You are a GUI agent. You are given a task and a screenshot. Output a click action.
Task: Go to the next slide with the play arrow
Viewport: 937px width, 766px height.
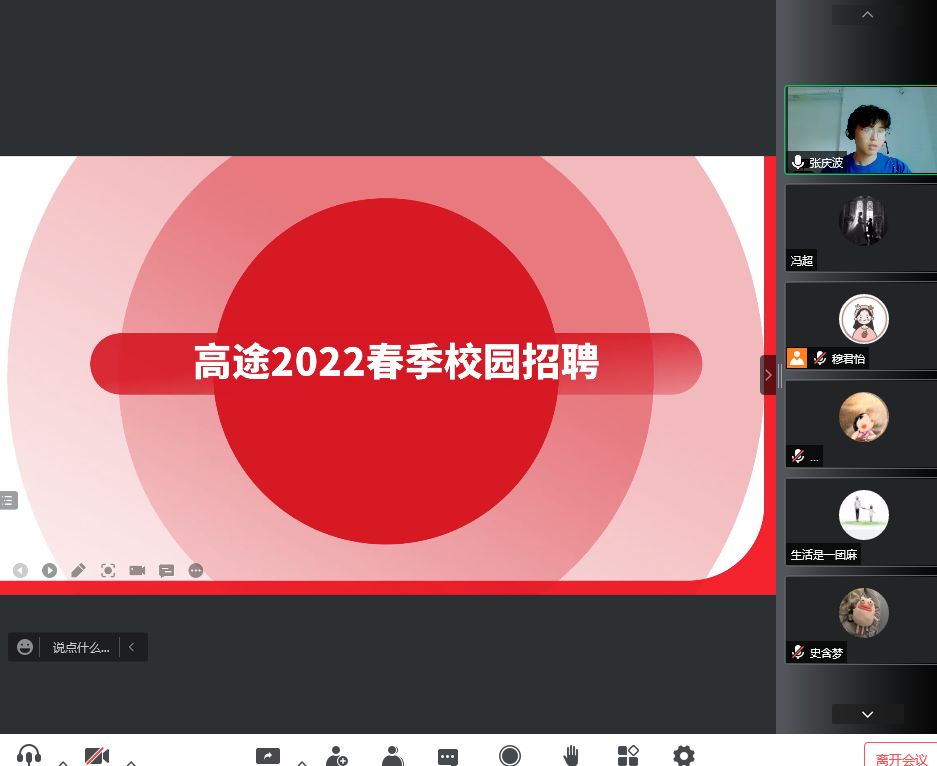[x=49, y=570]
